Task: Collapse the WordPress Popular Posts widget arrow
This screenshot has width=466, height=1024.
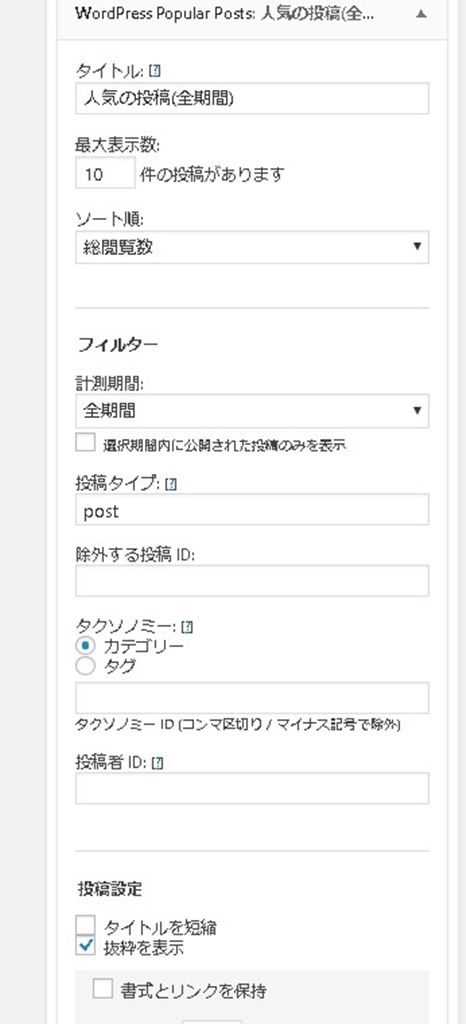Action: pyautogui.click(x=422, y=14)
